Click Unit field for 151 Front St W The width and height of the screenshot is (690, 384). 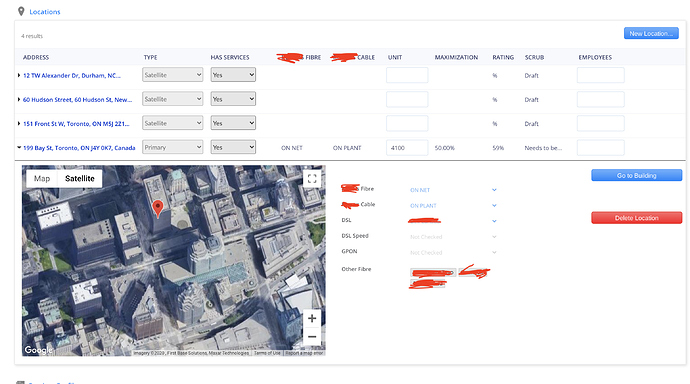point(407,124)
